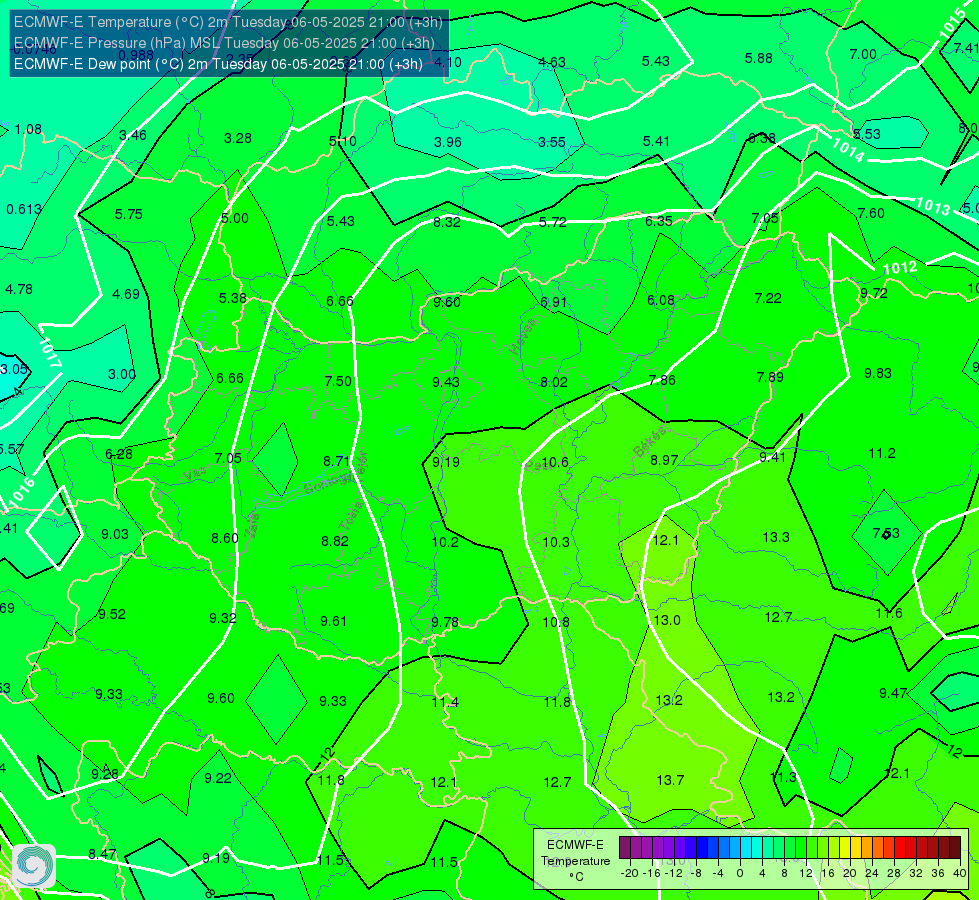
Task: Click the 5.88 temperature value
Action: click(x=759, y=58)
